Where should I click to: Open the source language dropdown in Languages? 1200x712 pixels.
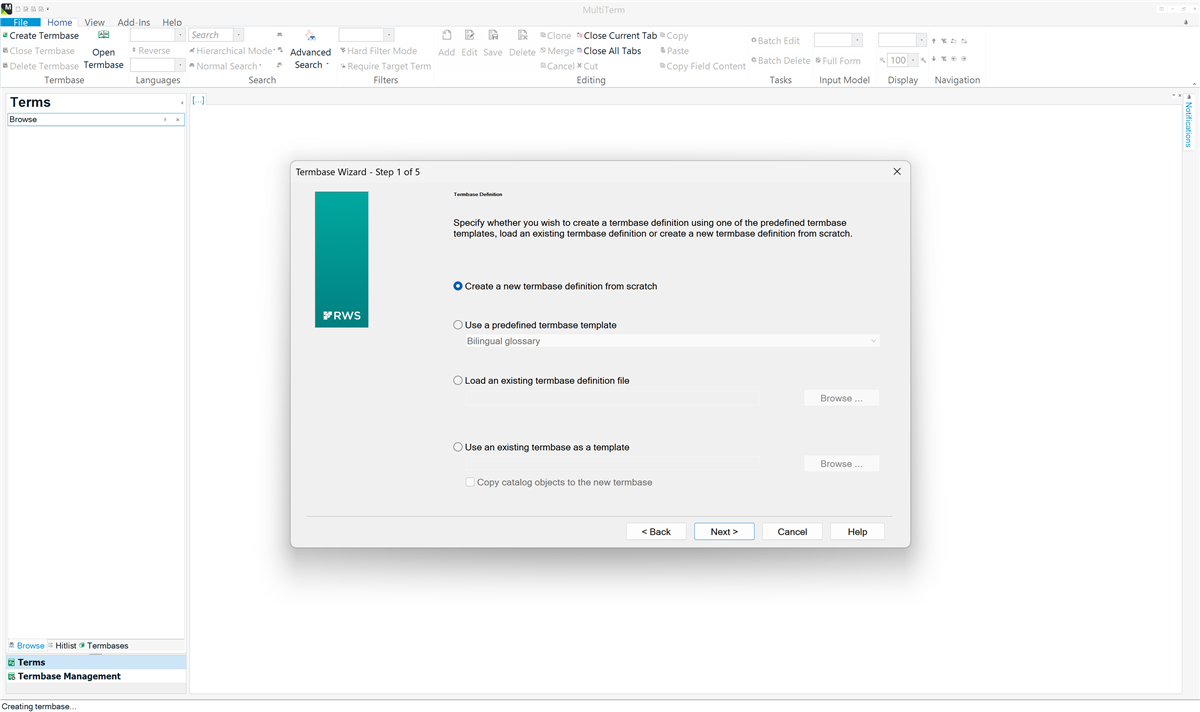click(x=180, y=35)
